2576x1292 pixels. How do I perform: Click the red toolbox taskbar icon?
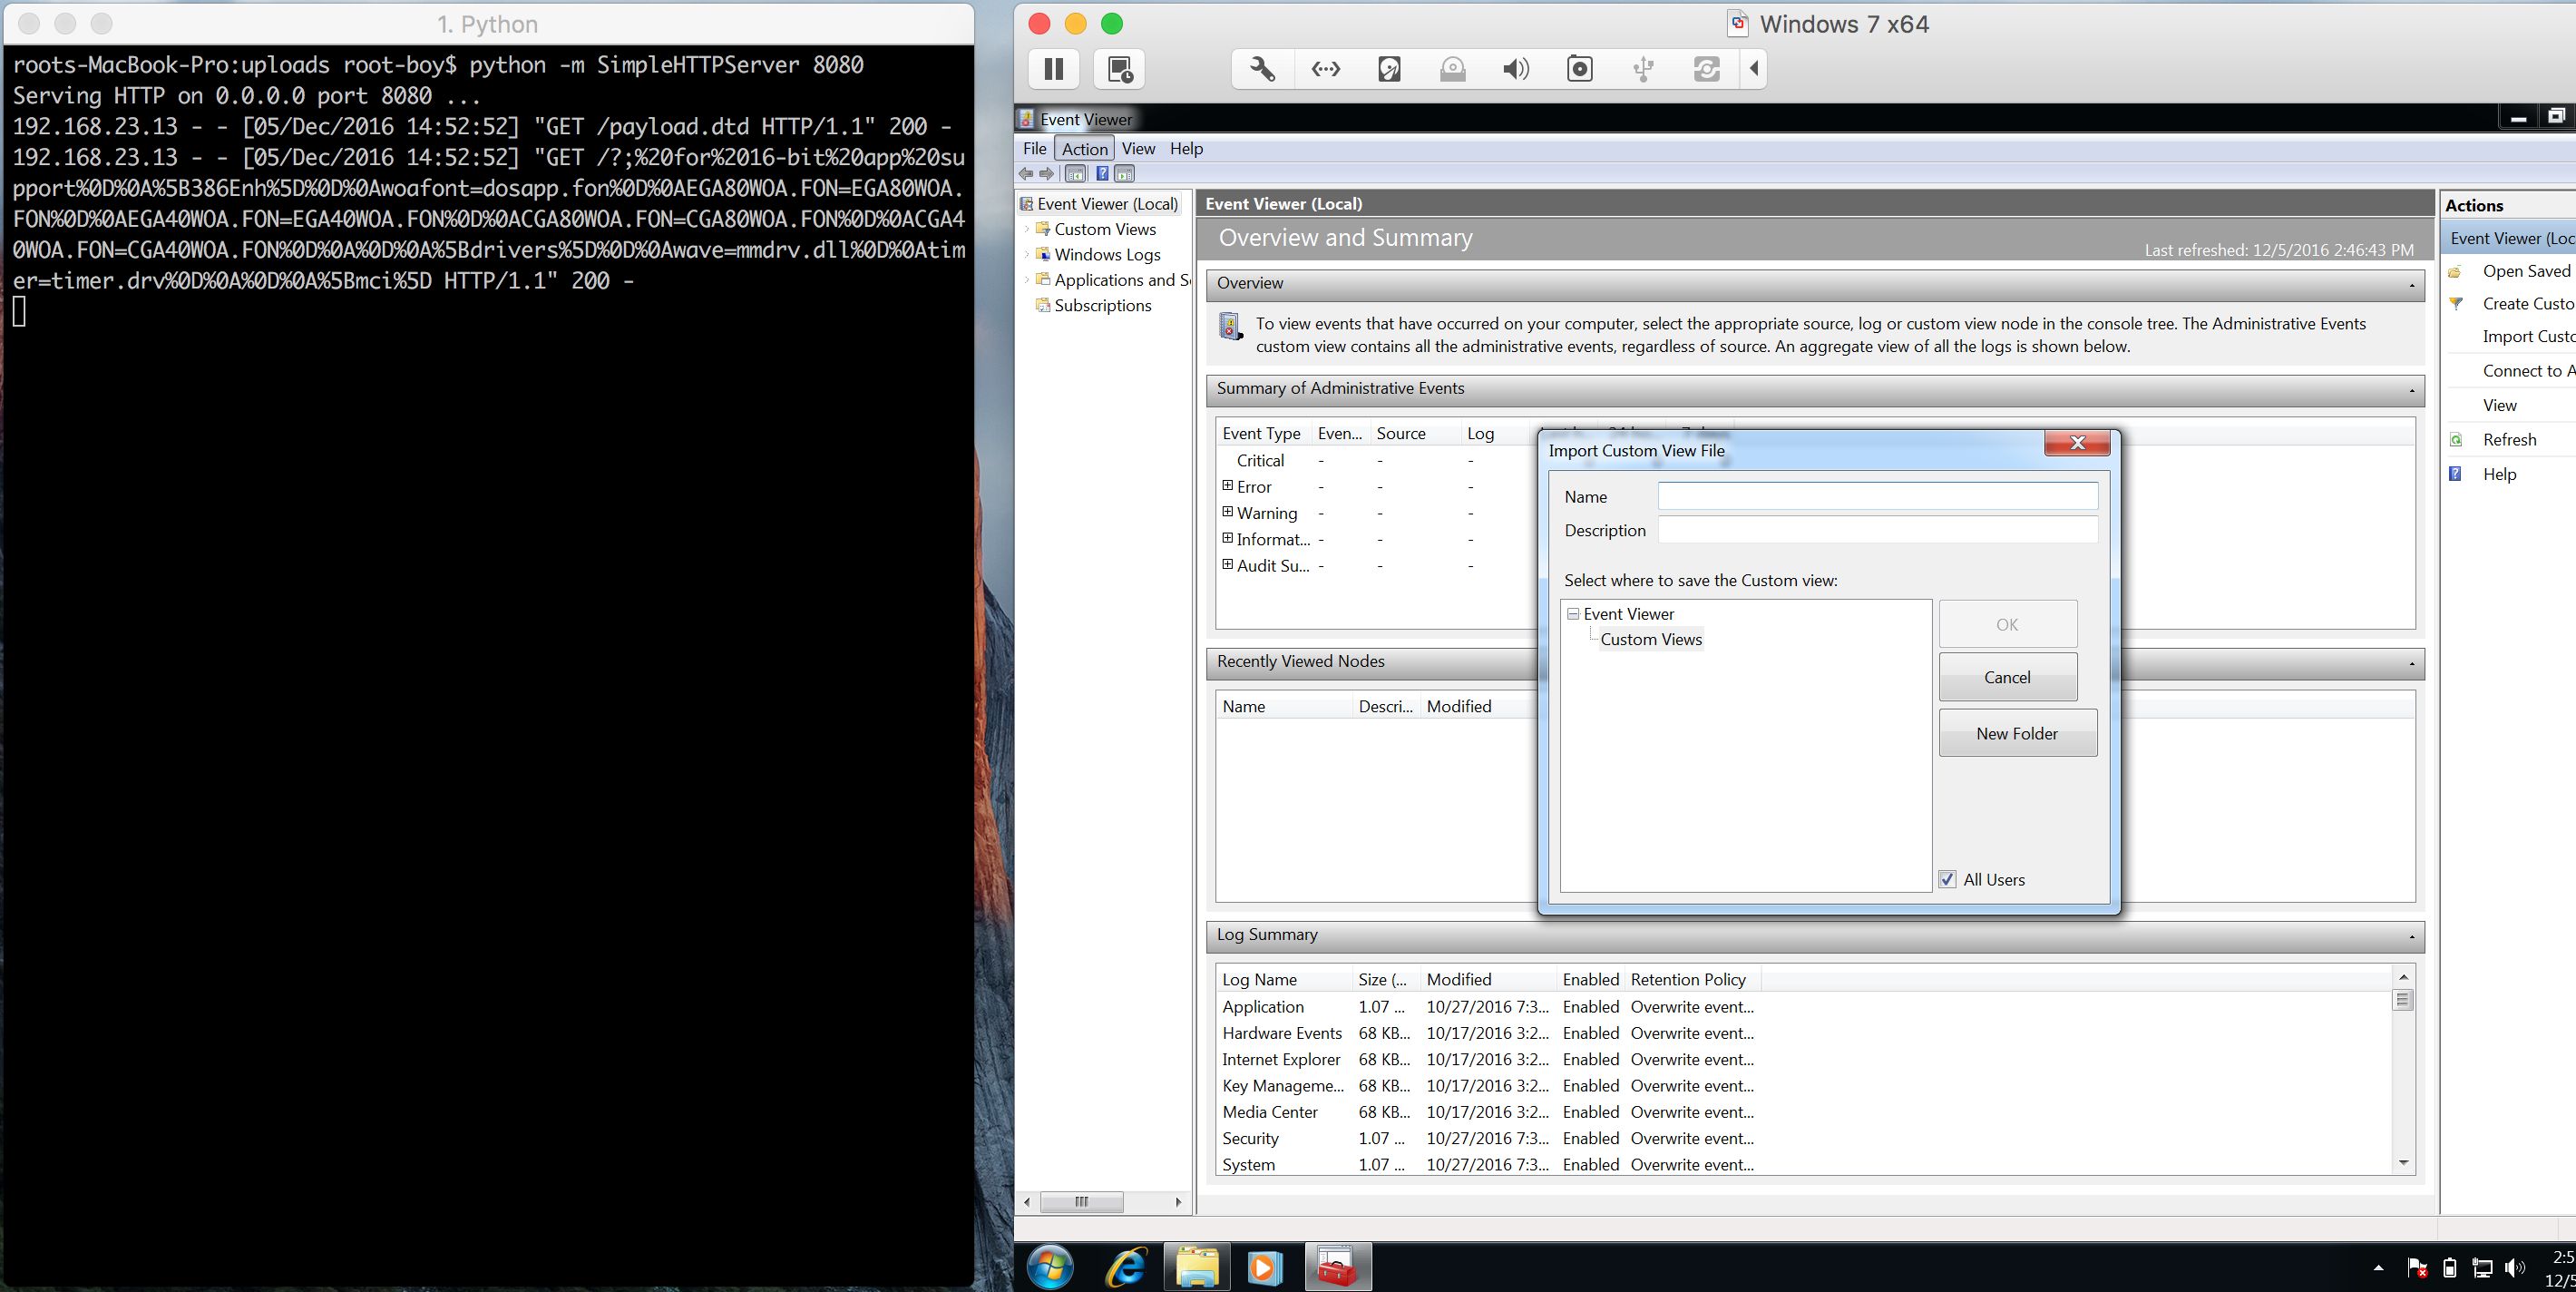1337,1268
